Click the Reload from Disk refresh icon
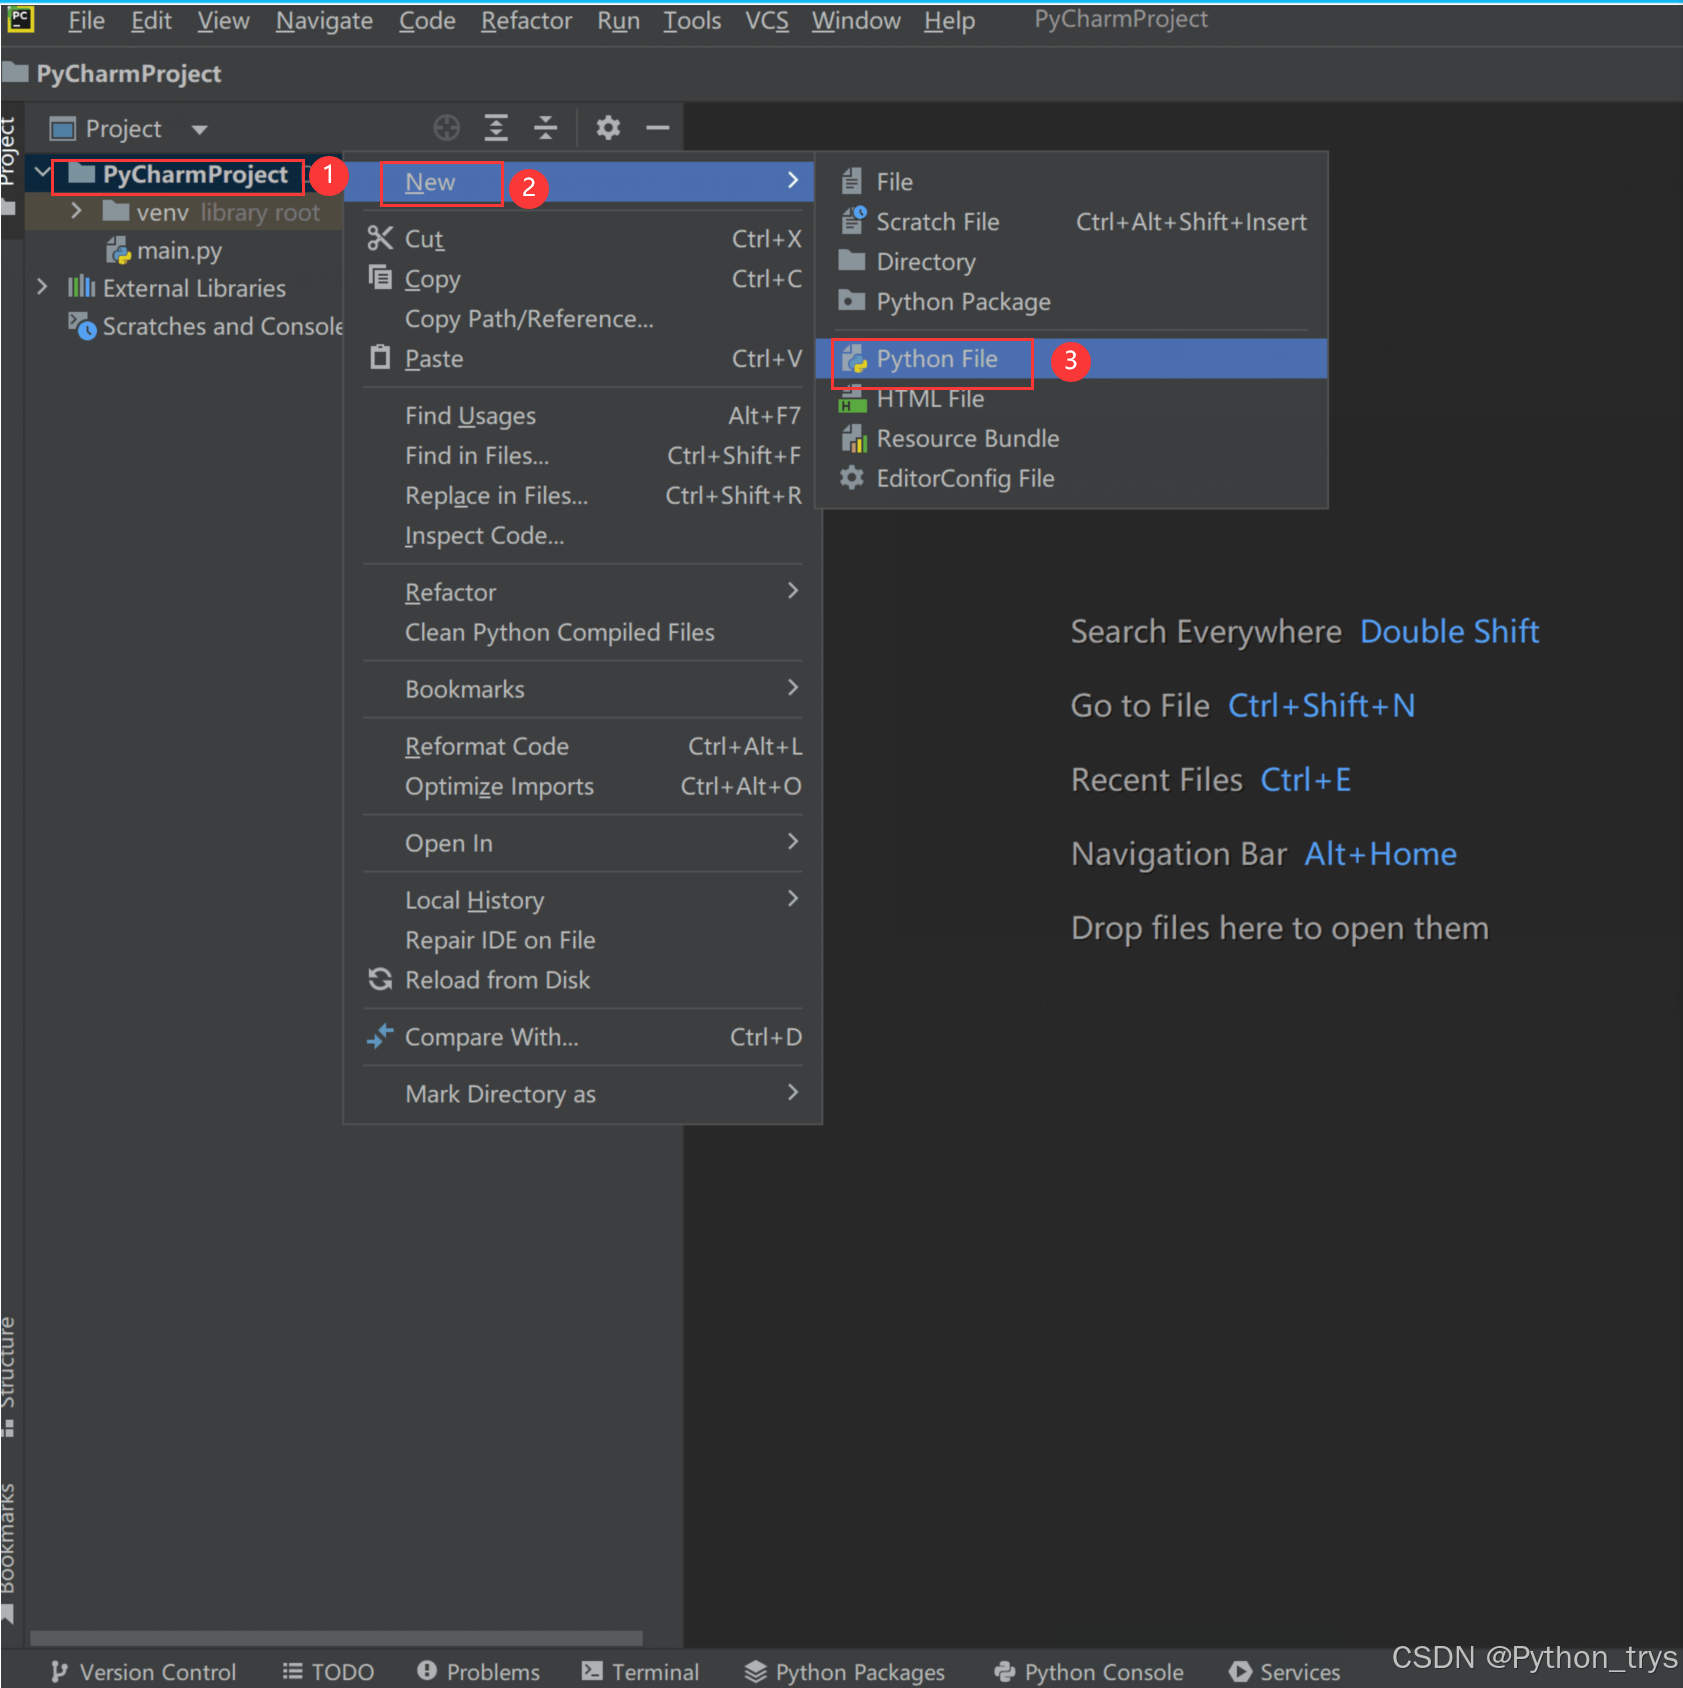Image resolution: width=1683 pixels, height=1688 pixels. click(x=380, y=979)
